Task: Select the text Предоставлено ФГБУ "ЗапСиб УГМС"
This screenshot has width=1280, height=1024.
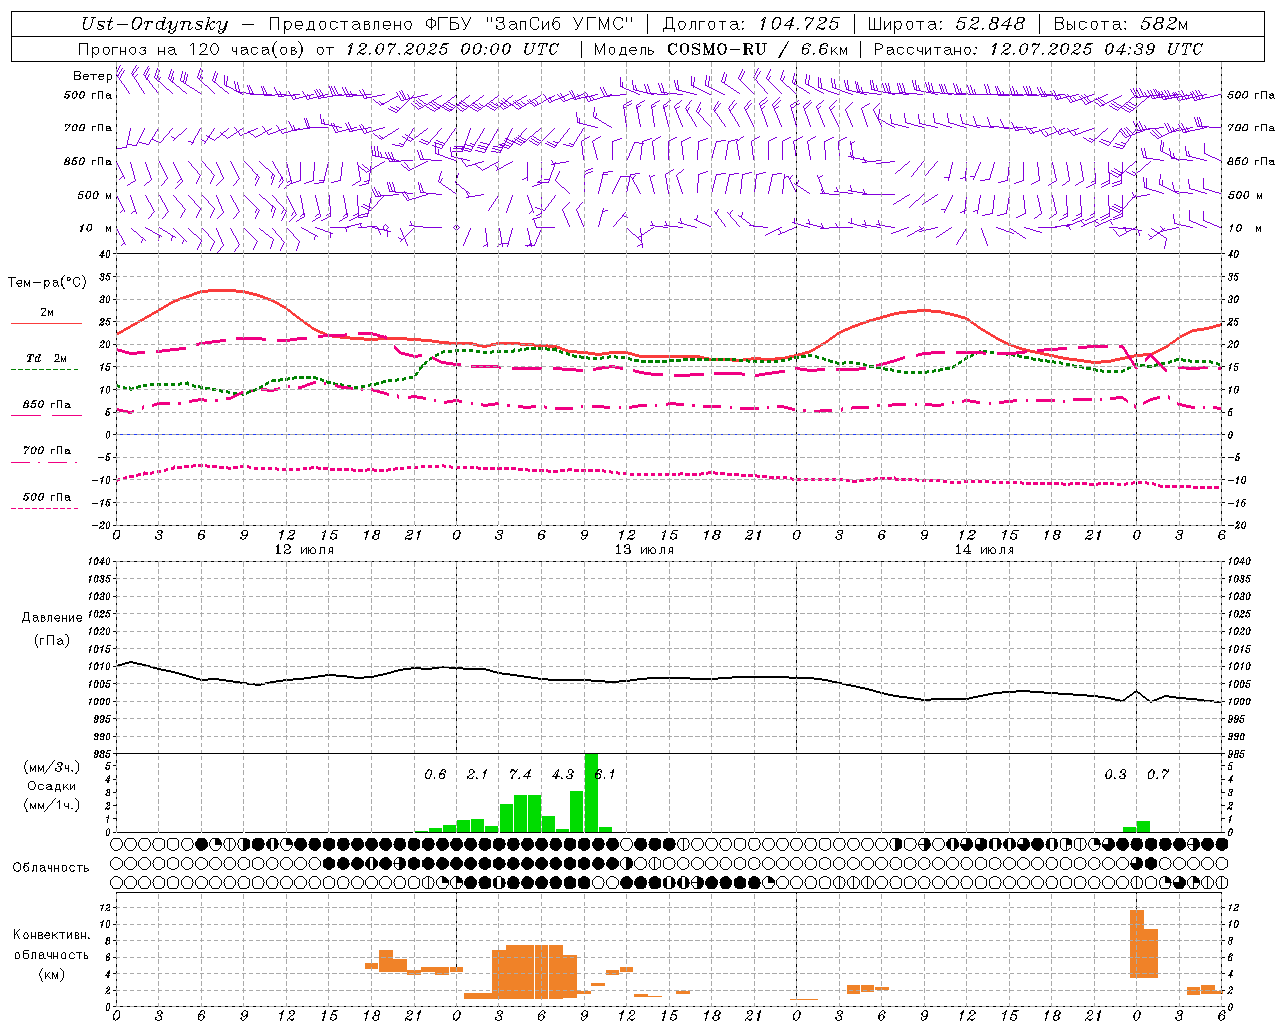Action: point(451,24)
